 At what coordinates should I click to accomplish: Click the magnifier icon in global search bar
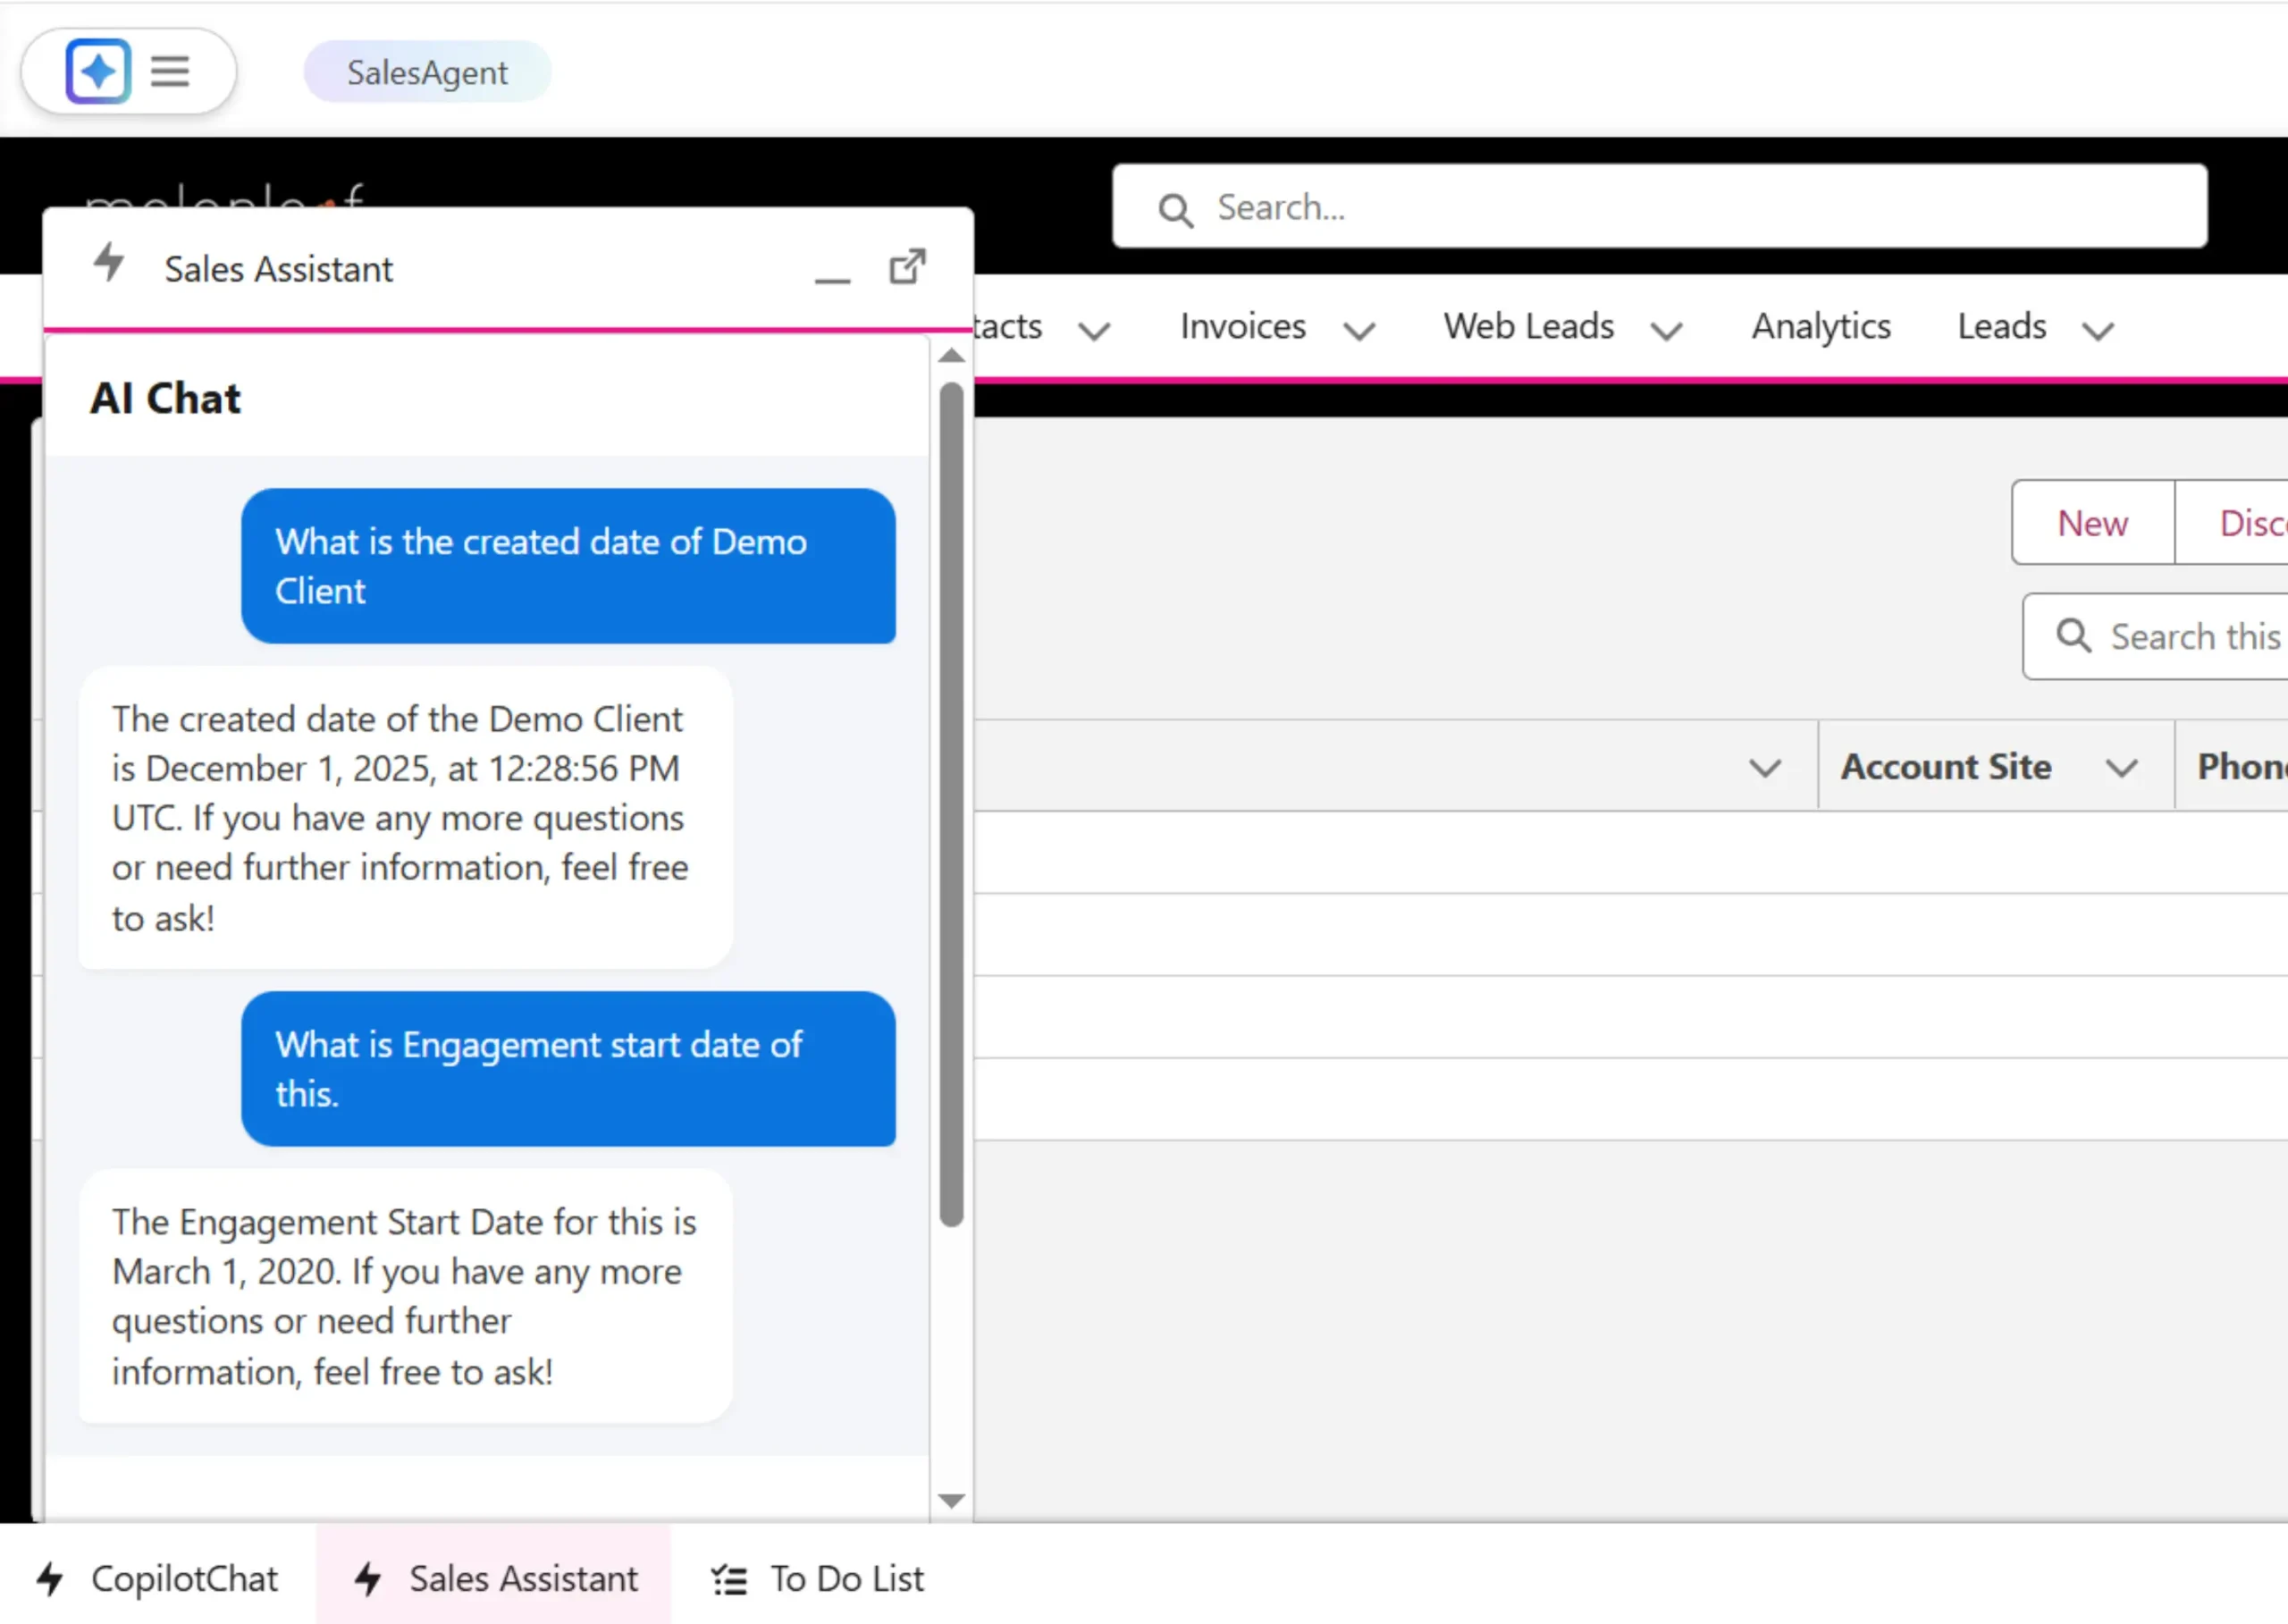(x=1176, y=208)
